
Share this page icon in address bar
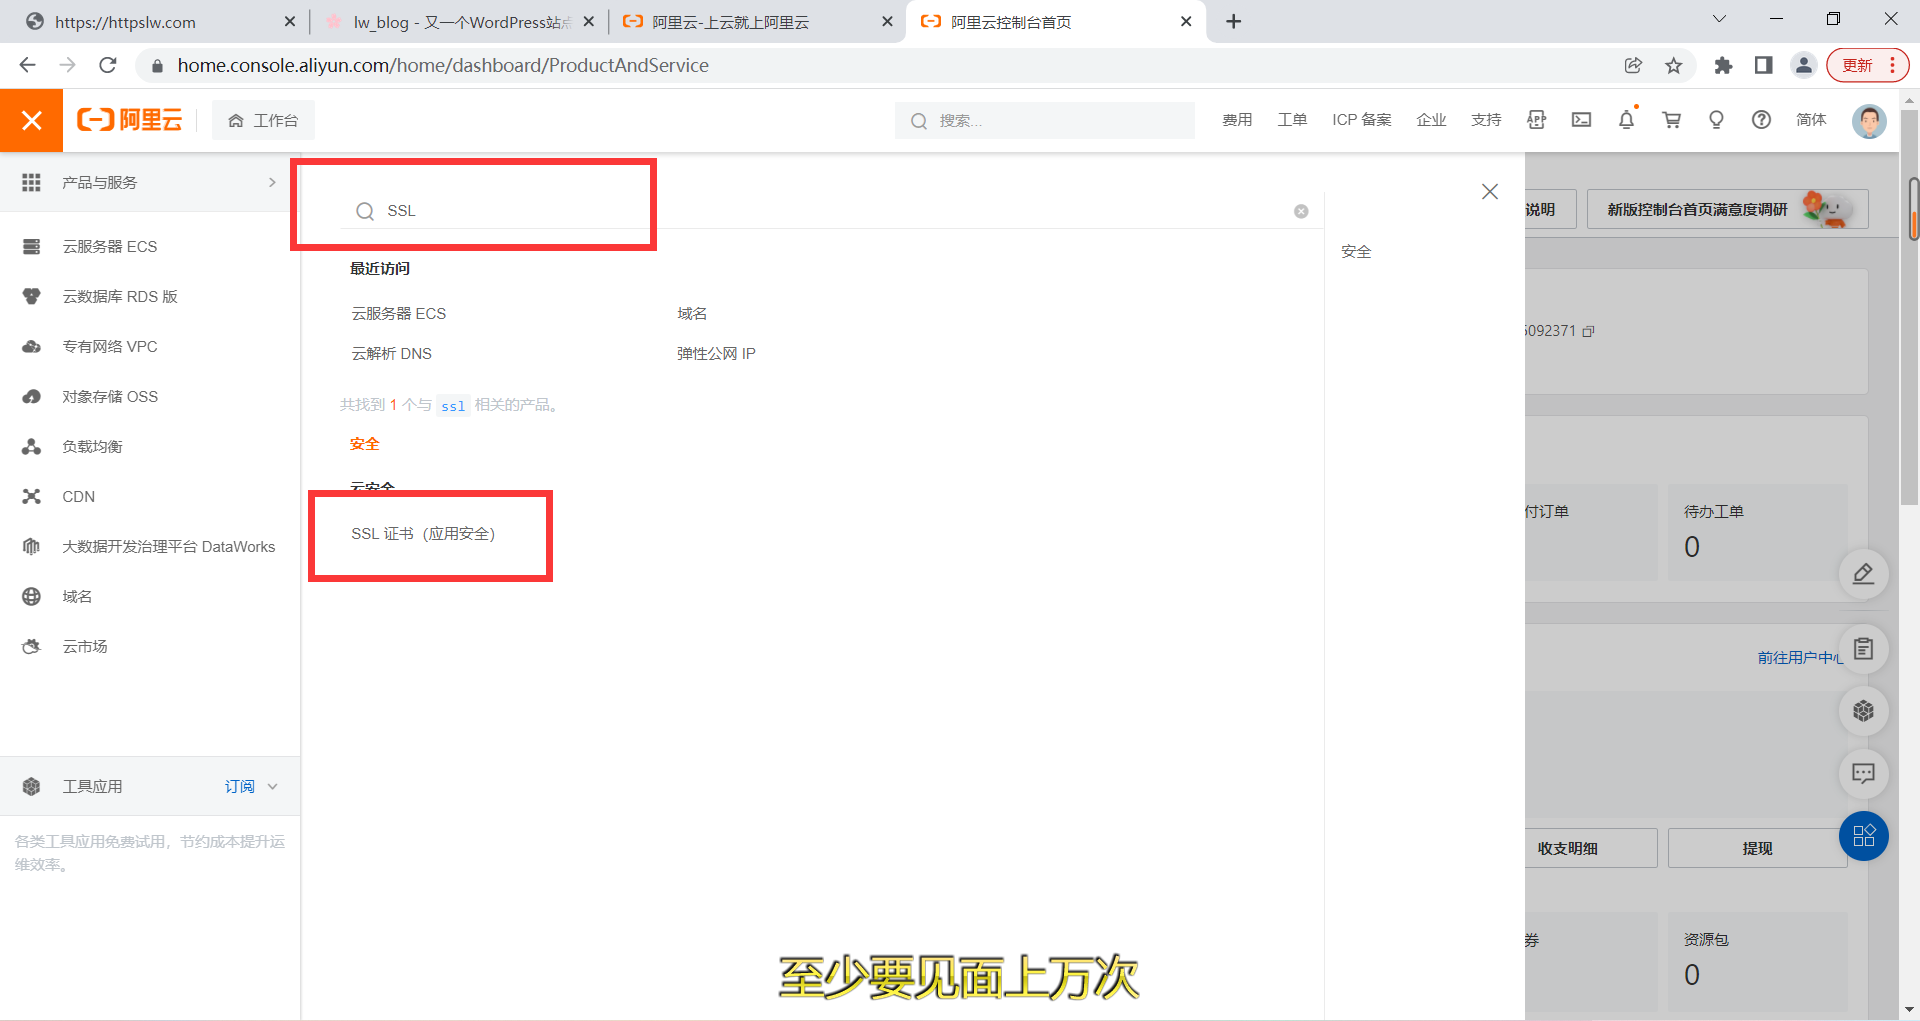(x=1633, y=65)
